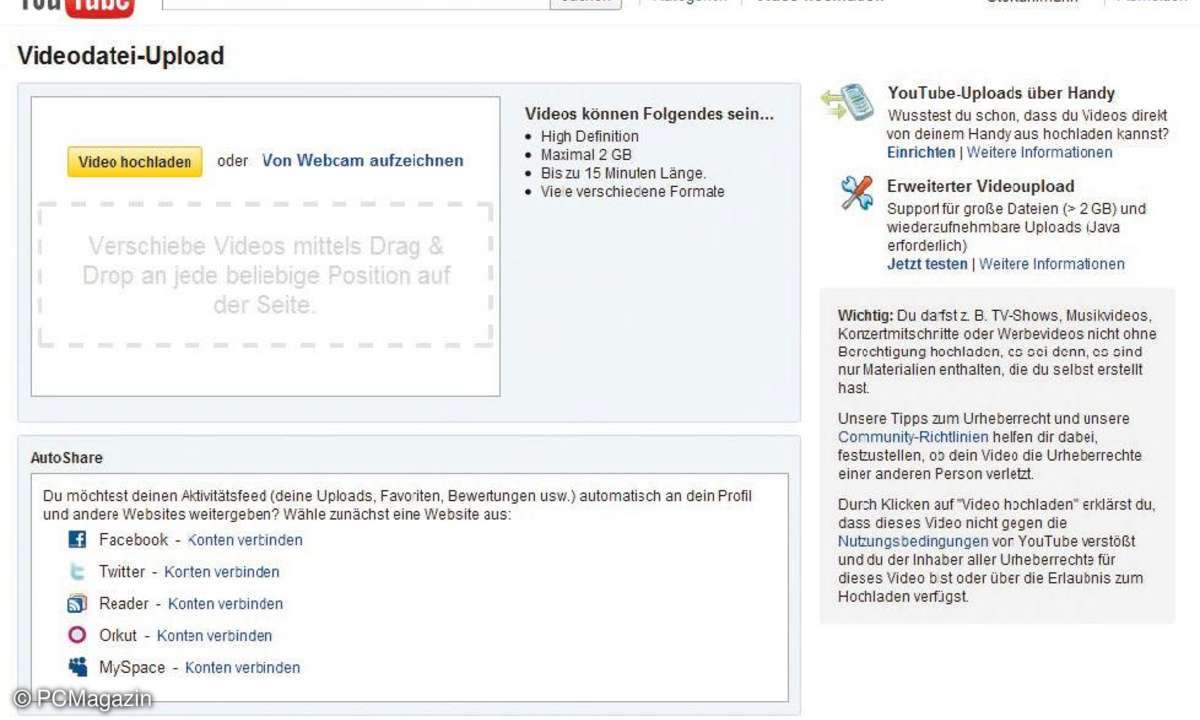Open the Jetzt testen link

click(x=927, y=264)
